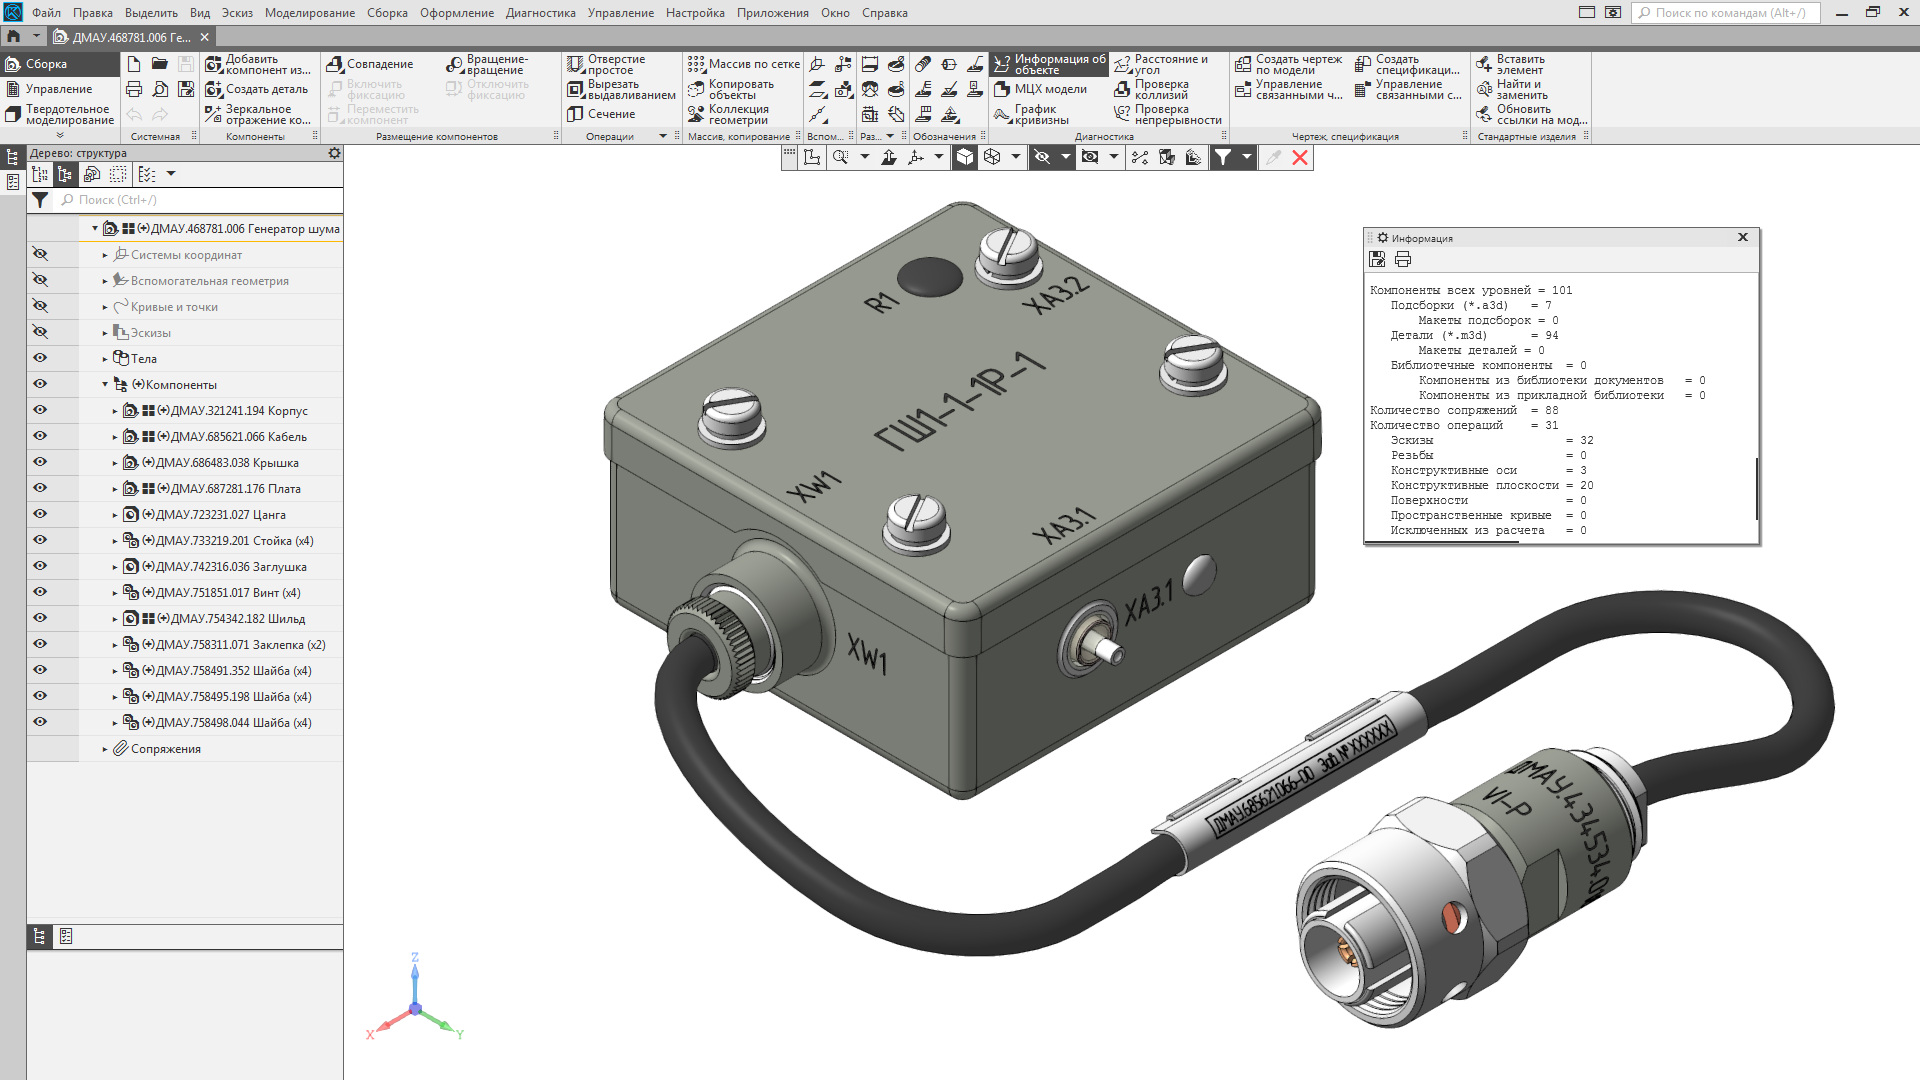Click the Сечение operation
The width and height of the screenshot is (1920, 1080).
(x=601, y=114)
